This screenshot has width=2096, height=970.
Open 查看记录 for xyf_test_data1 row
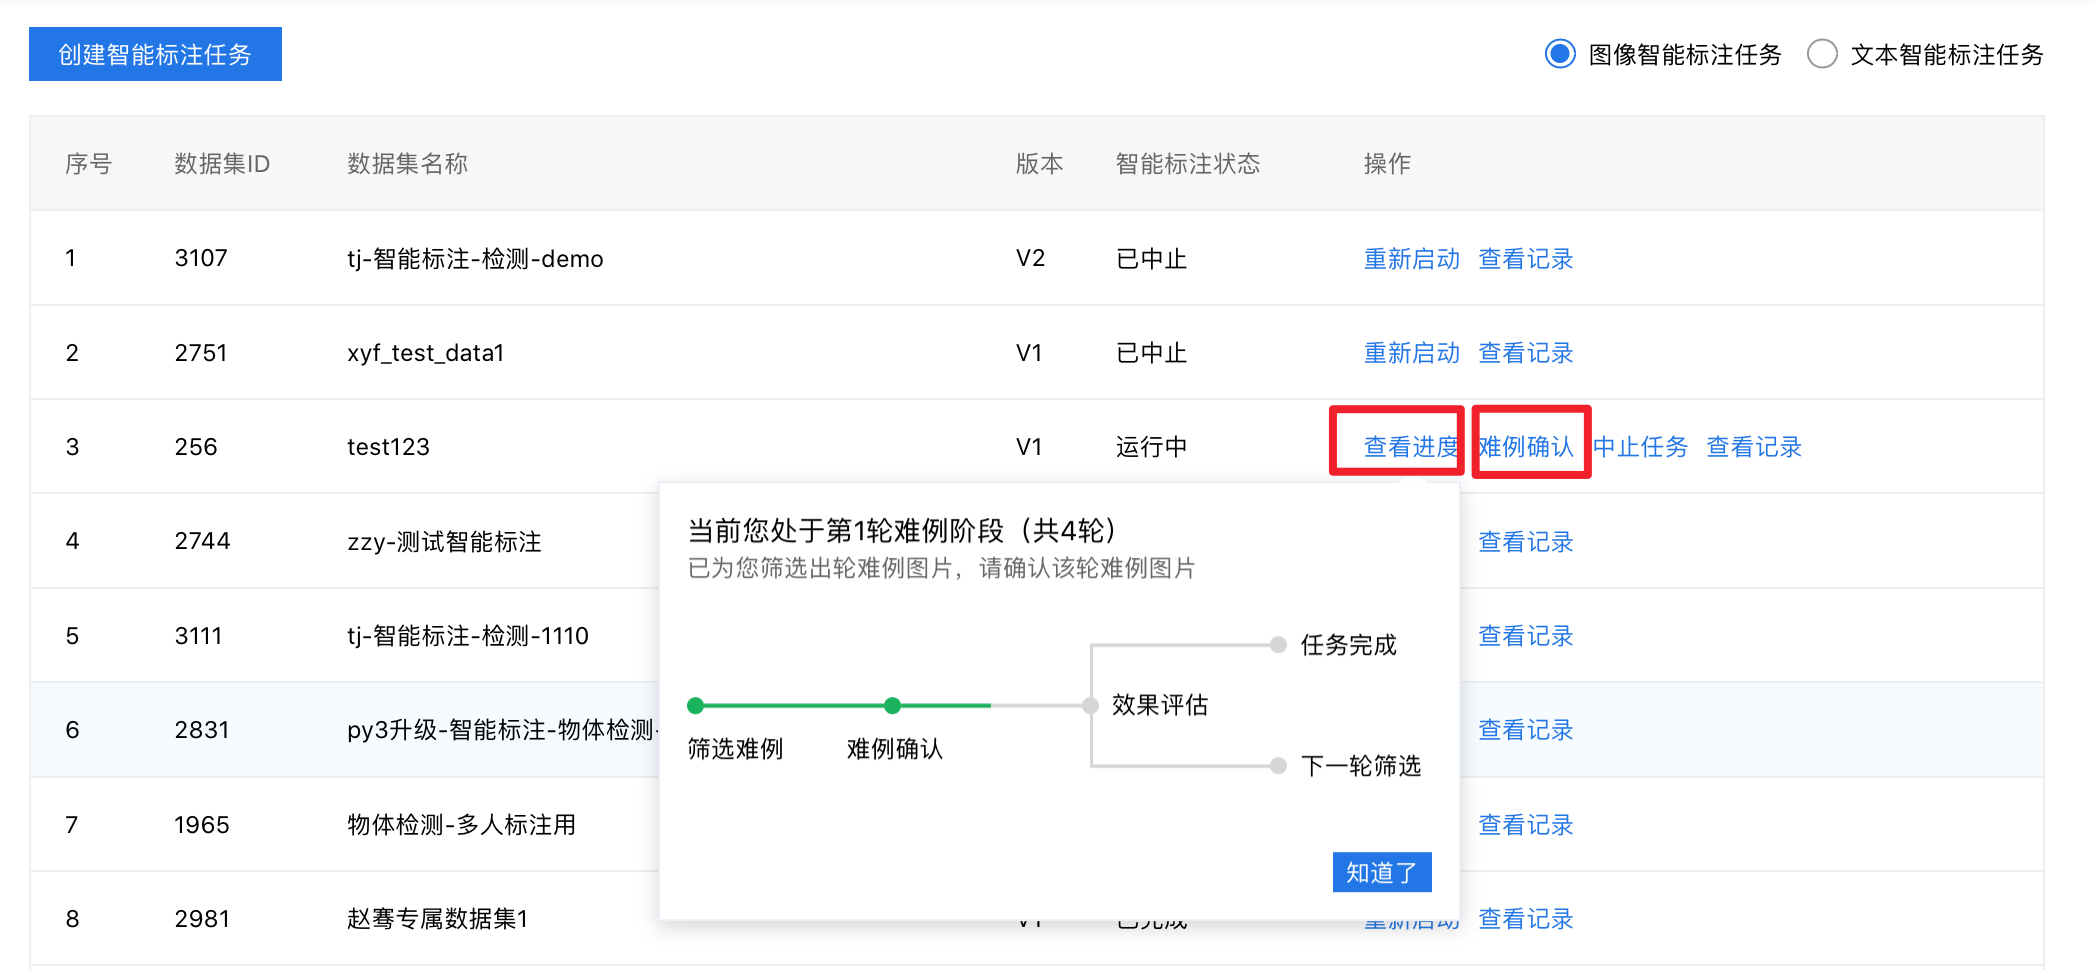(x=1525, y=353)
